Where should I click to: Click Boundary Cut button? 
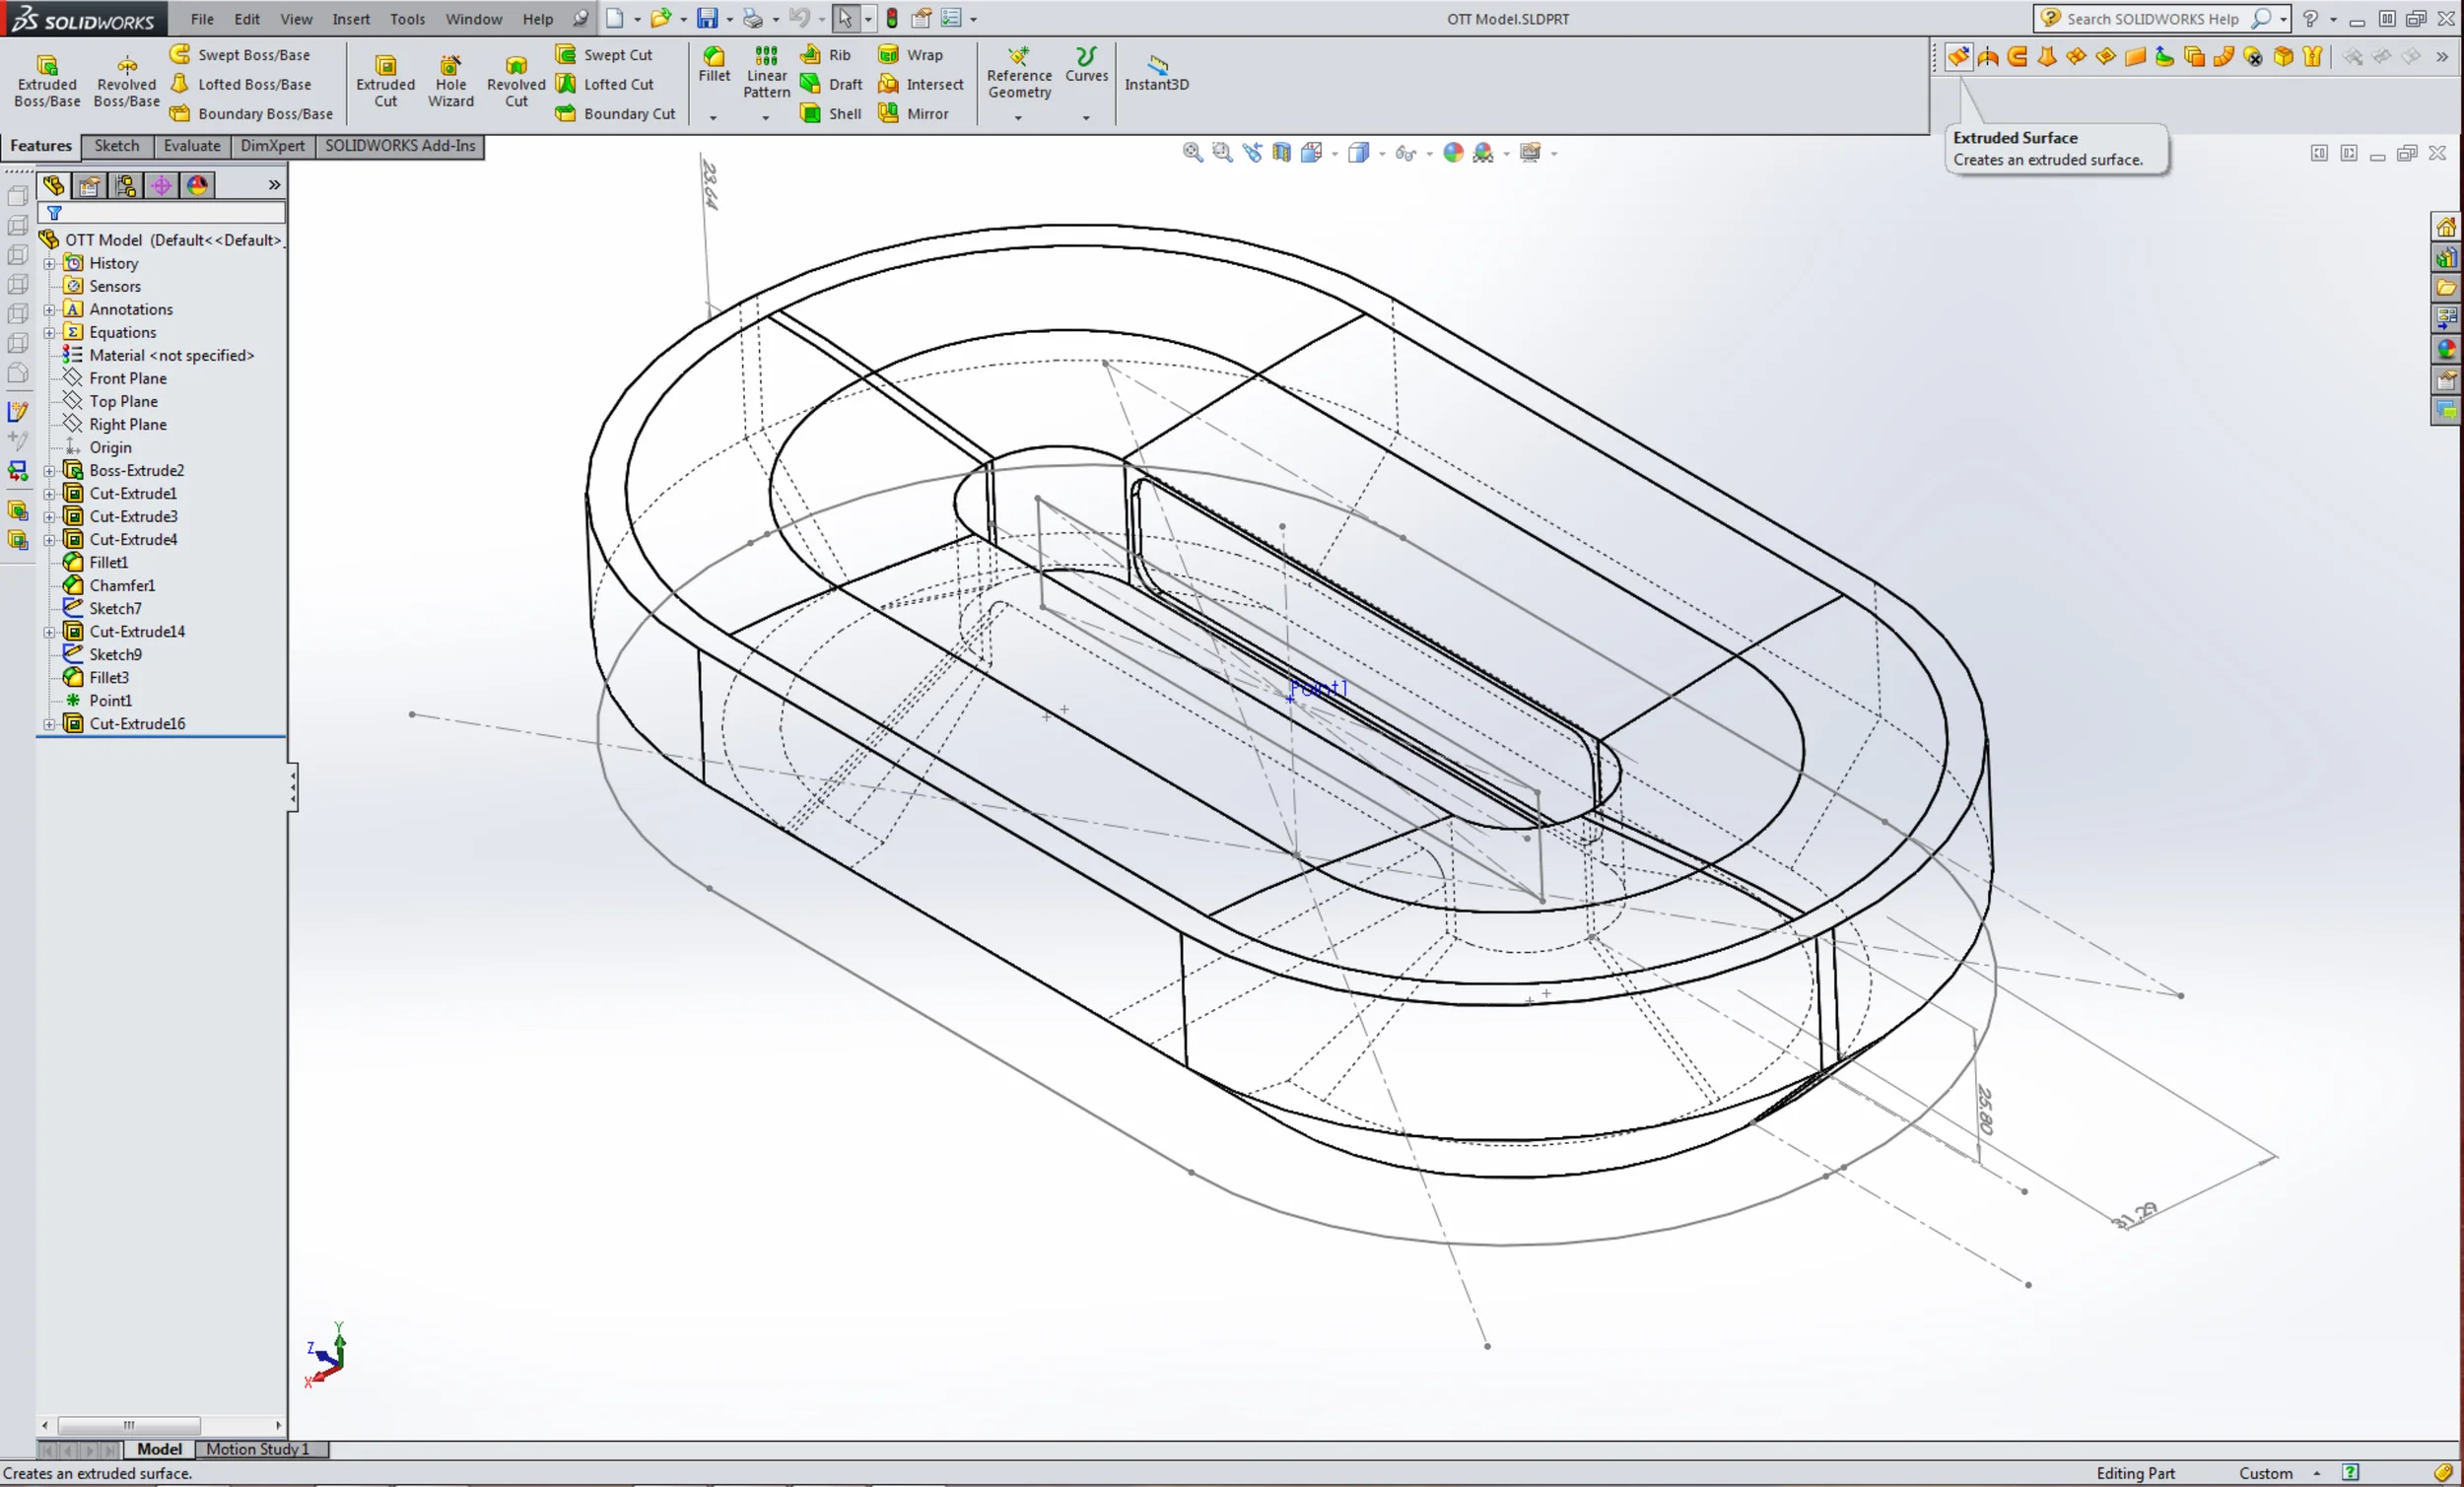tap(616, 114)
